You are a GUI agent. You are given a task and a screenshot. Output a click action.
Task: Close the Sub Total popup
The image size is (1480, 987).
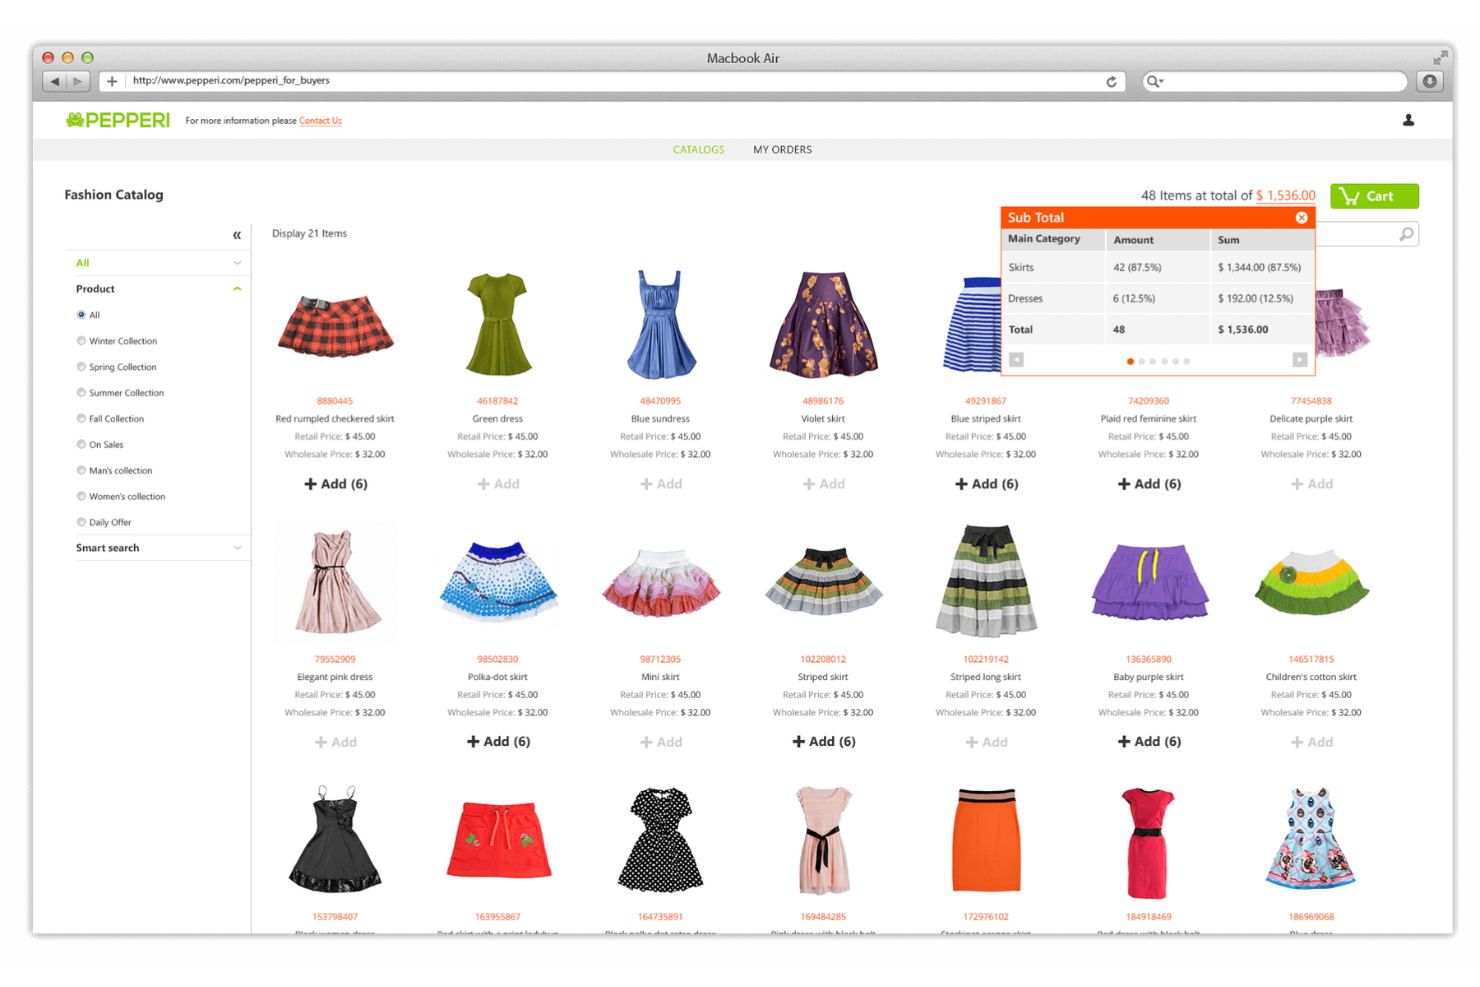1301,218
